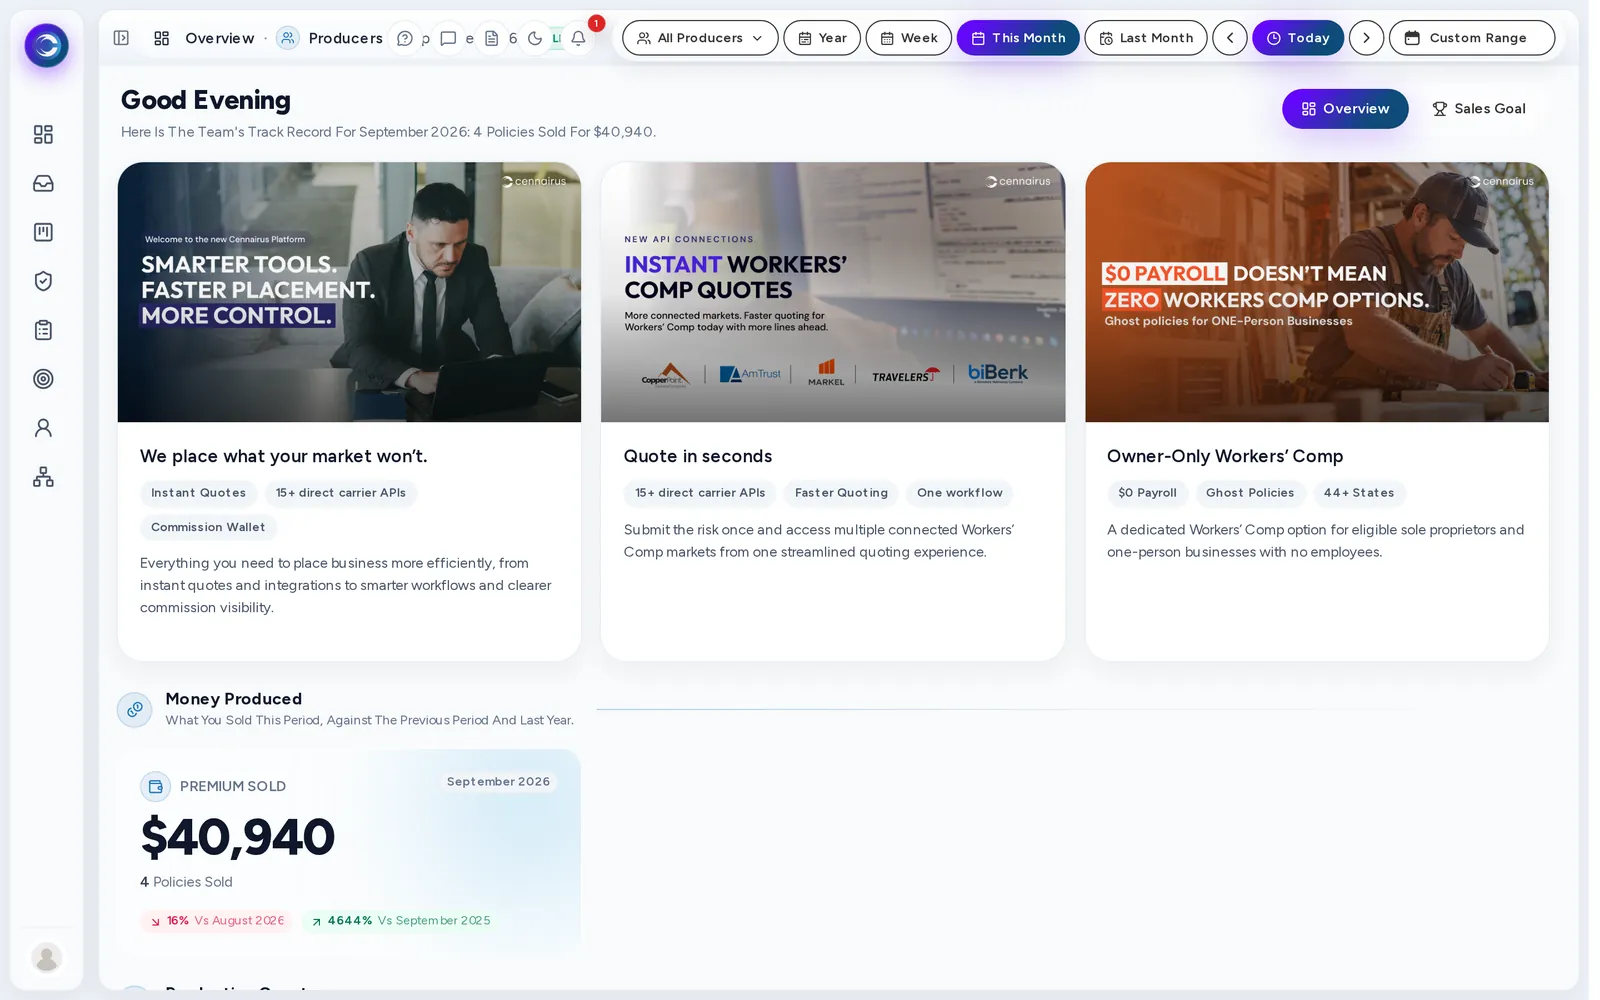Click 'We place what your market won't.' heading
1600x1000 pixels.
[x=284, y=456]
